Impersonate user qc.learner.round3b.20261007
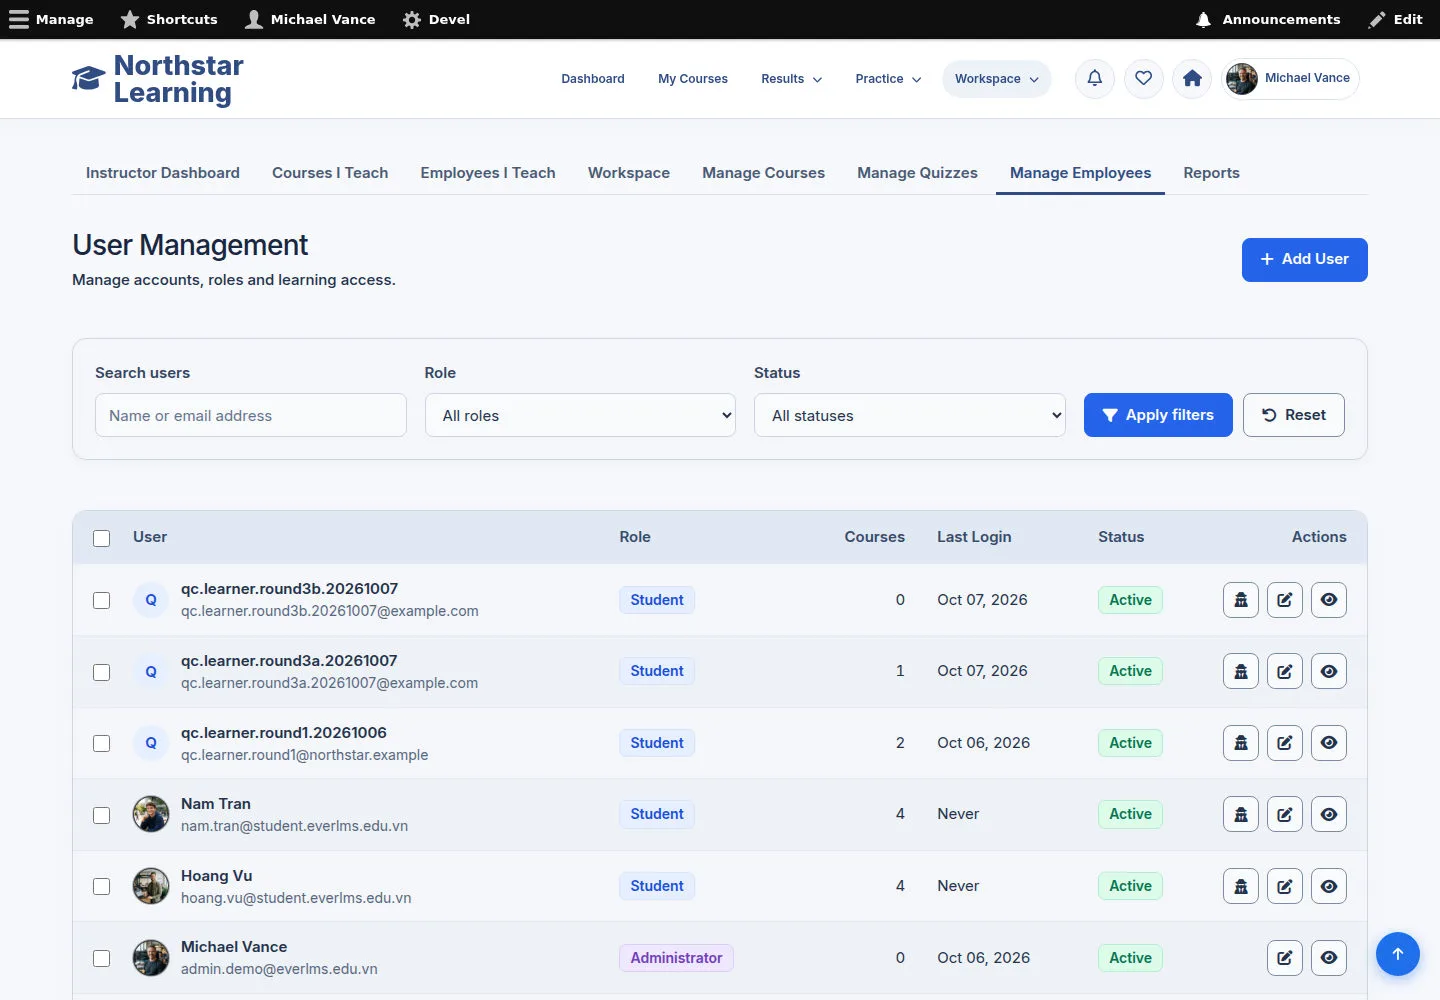The image size is (1440, 1000). [1241, 600]
